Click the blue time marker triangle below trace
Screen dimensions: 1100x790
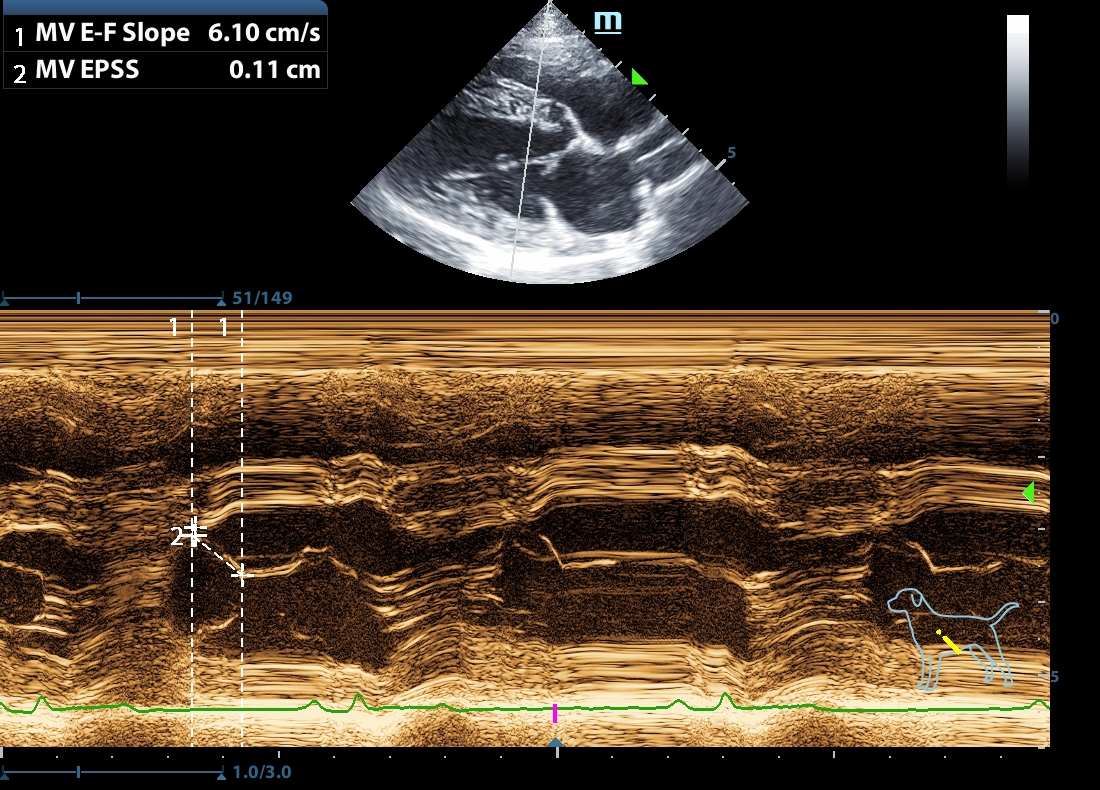556,743
